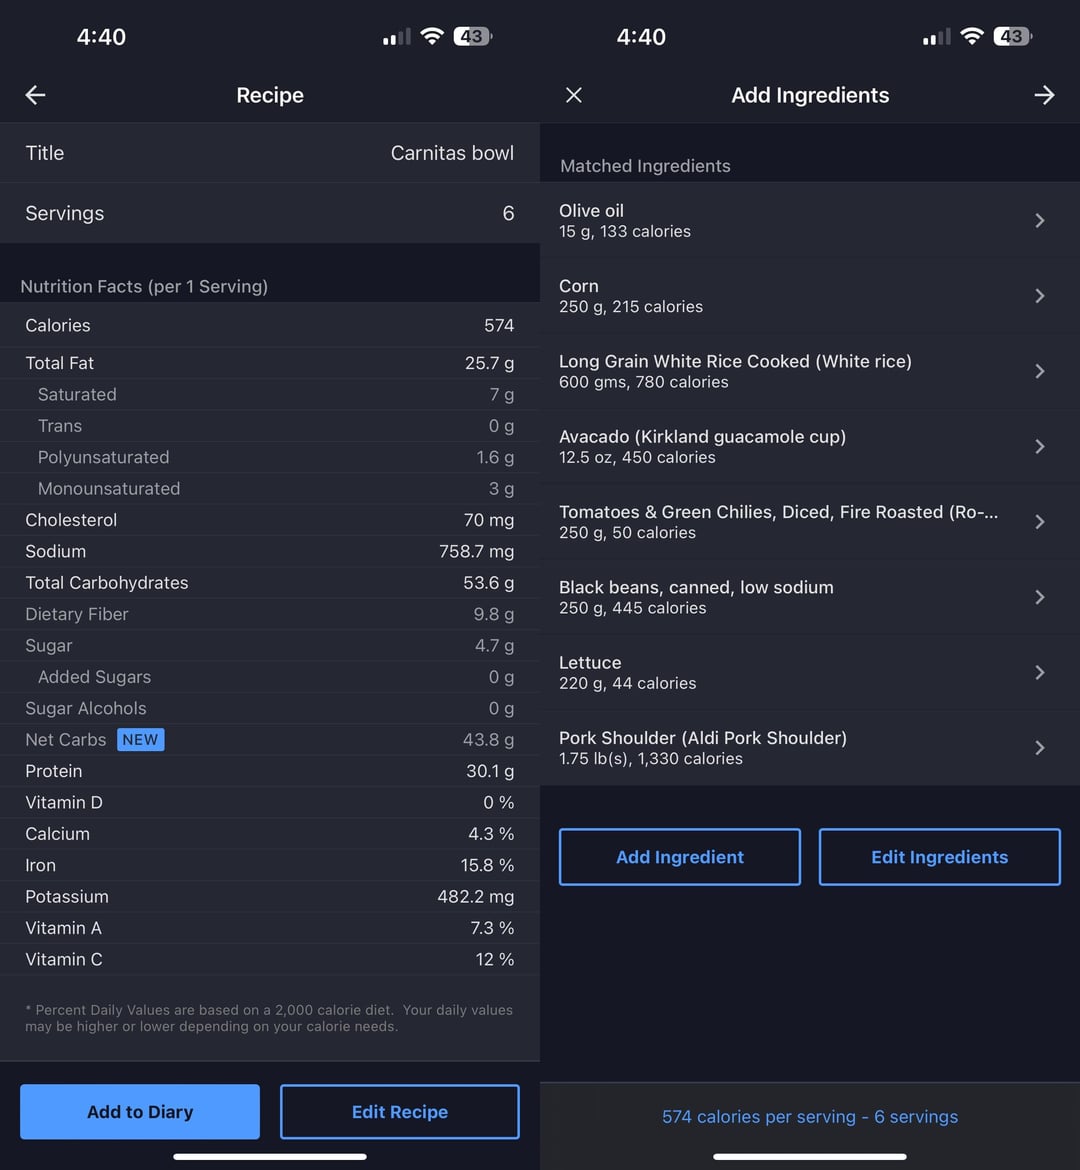Tap chevron for Pork Shoulder Aldi
1080x1170 pixels.
(x=1040, y=748)
